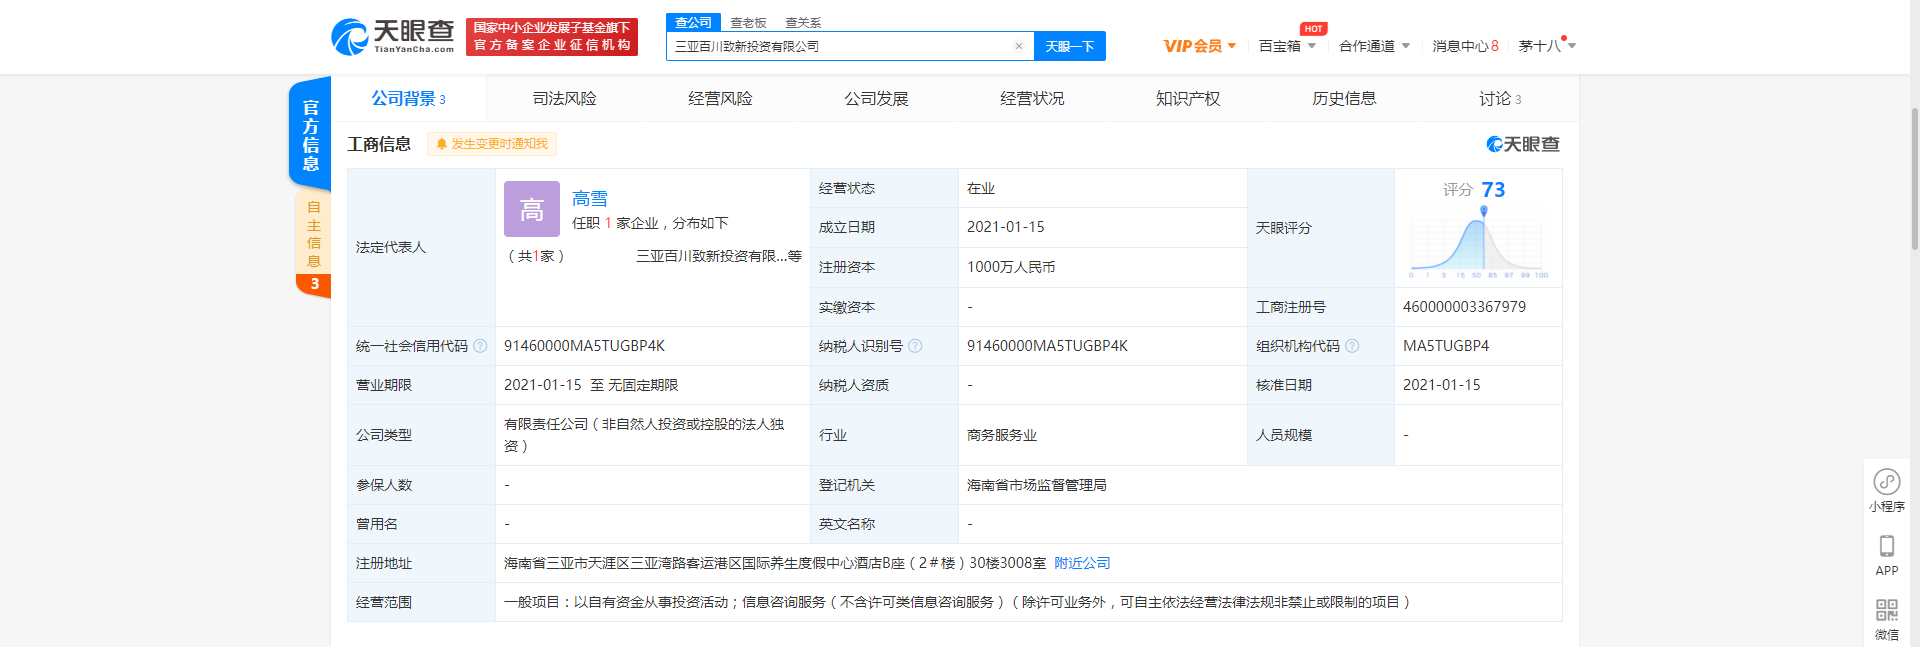Expand the 合作通道 dropdown menu
1920x647 pixels.
click(x=1374, y=46)
